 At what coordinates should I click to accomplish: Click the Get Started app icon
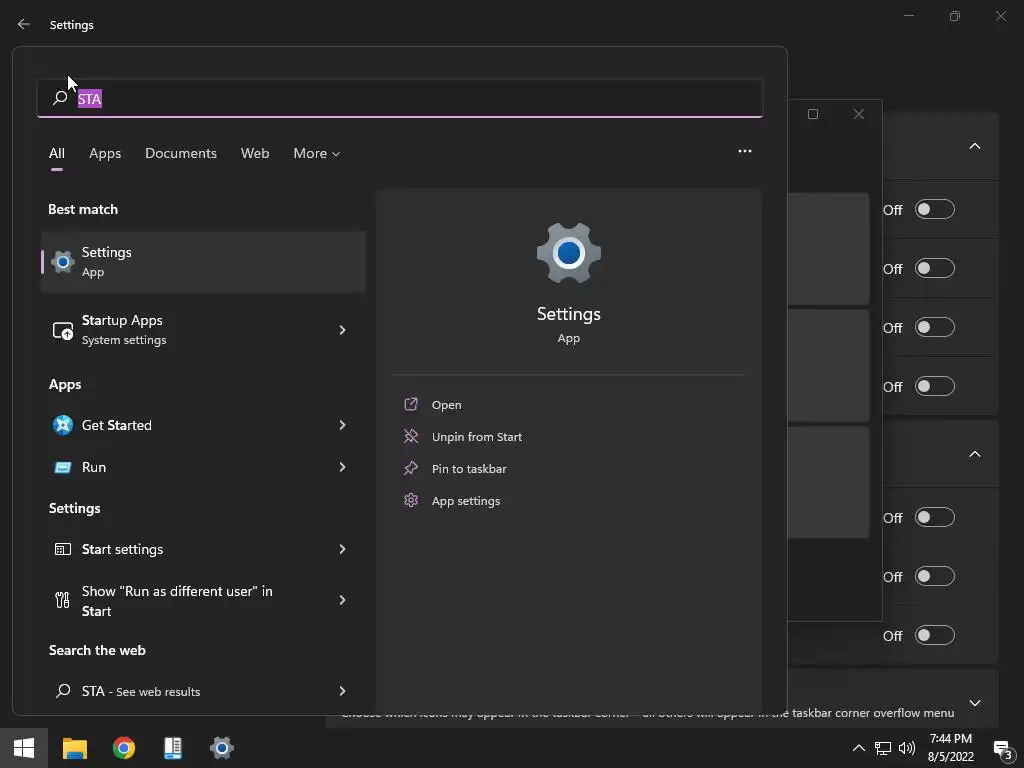(63, 425)
